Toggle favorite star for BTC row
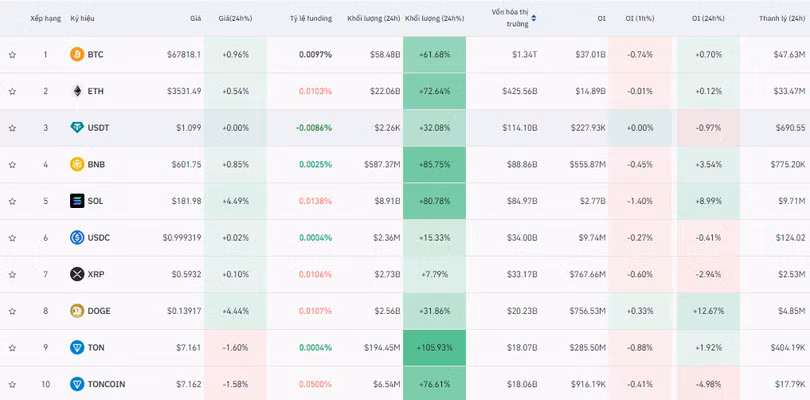The height and width of the screenshot is (400, 810). point(12,54)
